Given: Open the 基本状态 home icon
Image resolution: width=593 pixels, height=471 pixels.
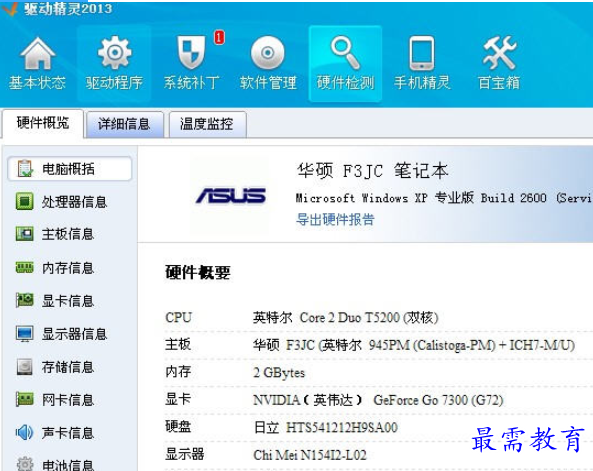Looking at the screenshot, I should [x=37, y=53].
